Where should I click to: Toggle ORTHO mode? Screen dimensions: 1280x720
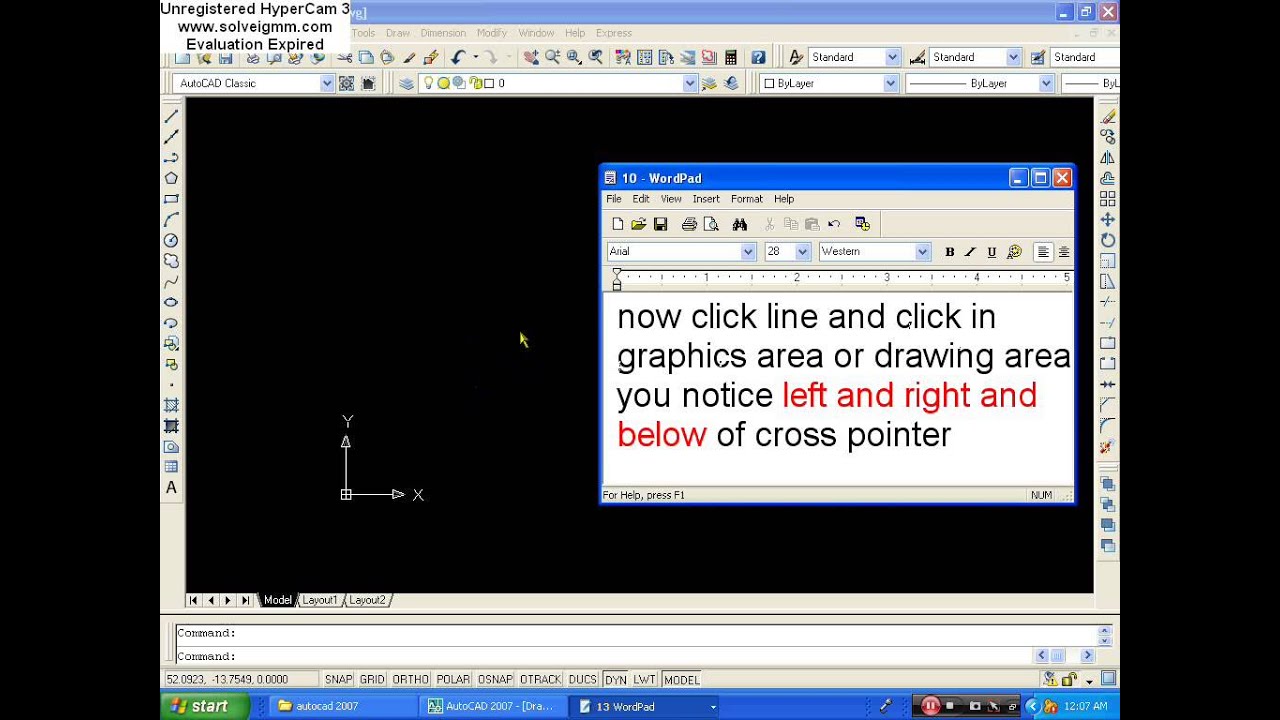[x=410, y=679]
